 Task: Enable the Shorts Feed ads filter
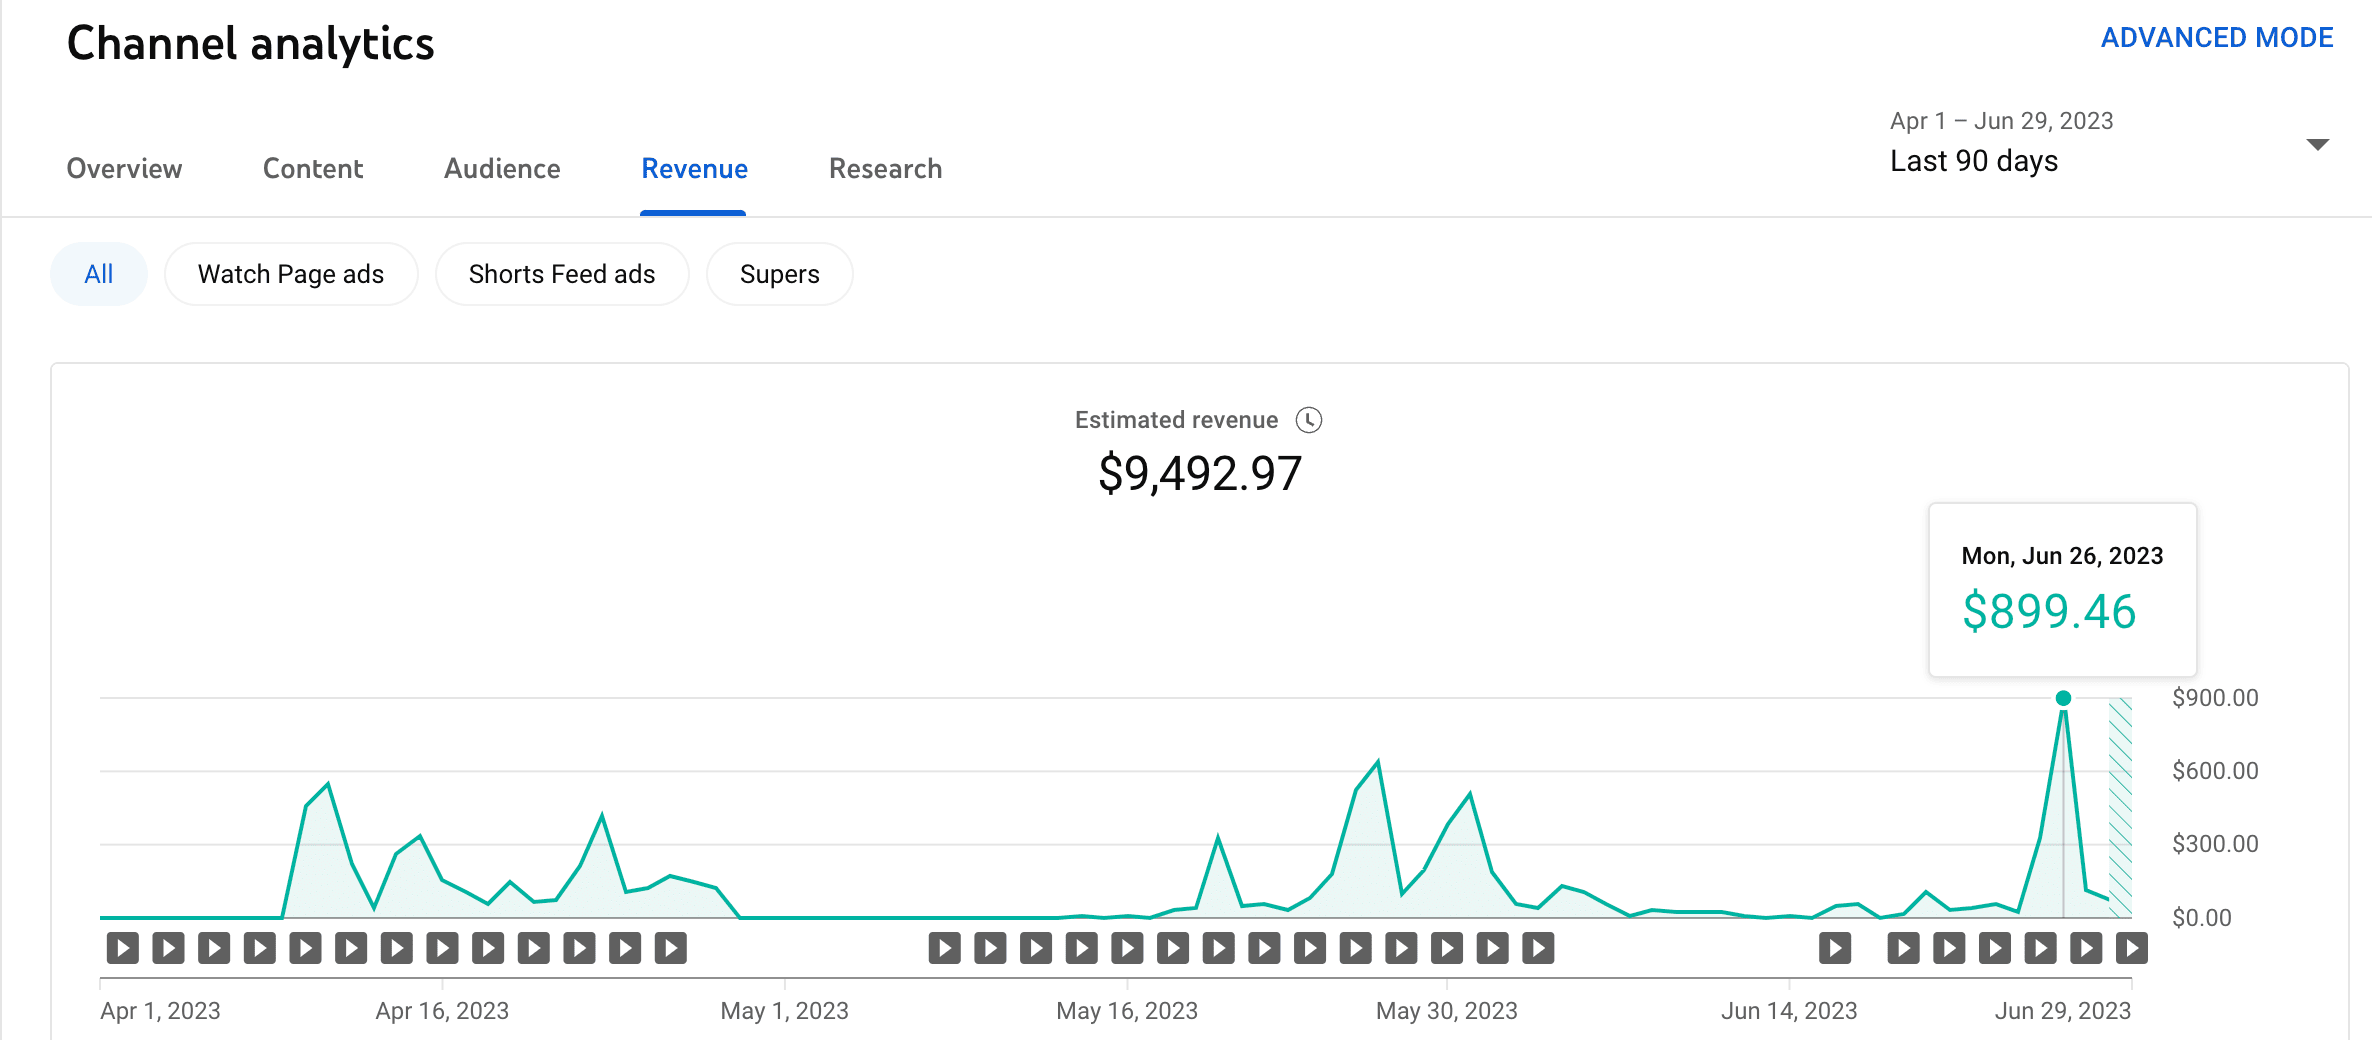click(562, 274)
